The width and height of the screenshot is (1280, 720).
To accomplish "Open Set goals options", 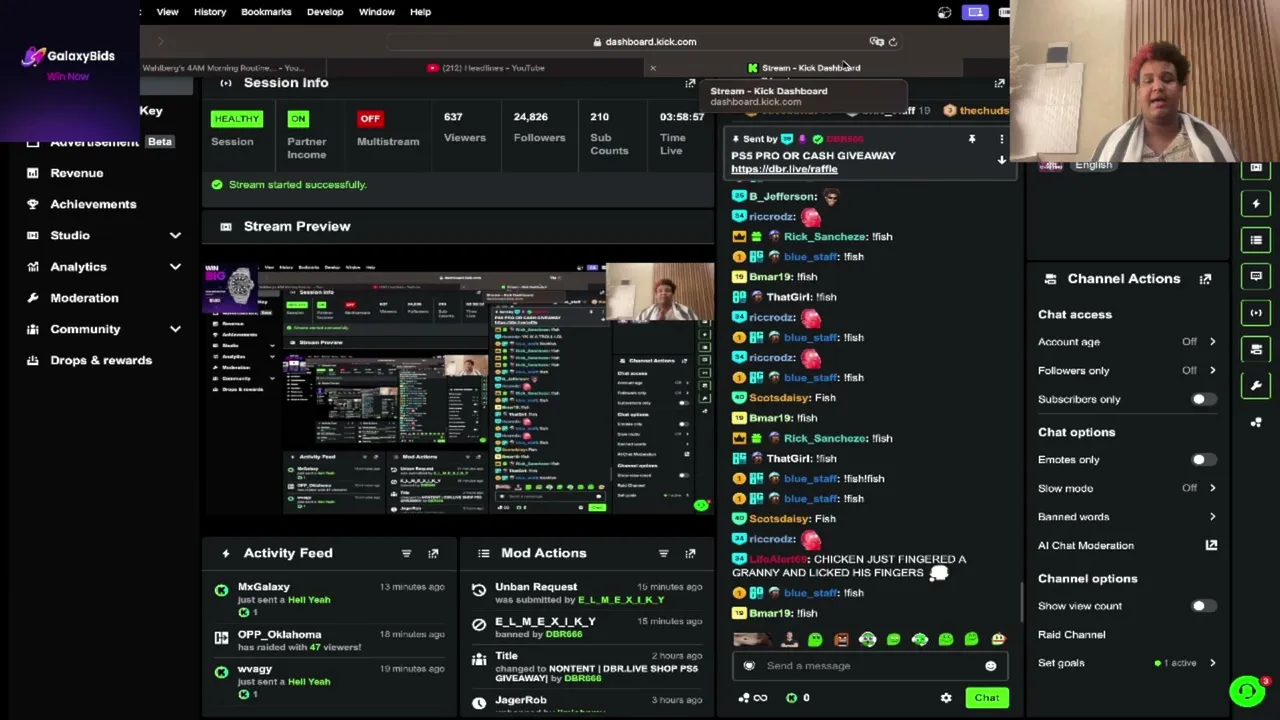I will click(x=1127, y=663).
